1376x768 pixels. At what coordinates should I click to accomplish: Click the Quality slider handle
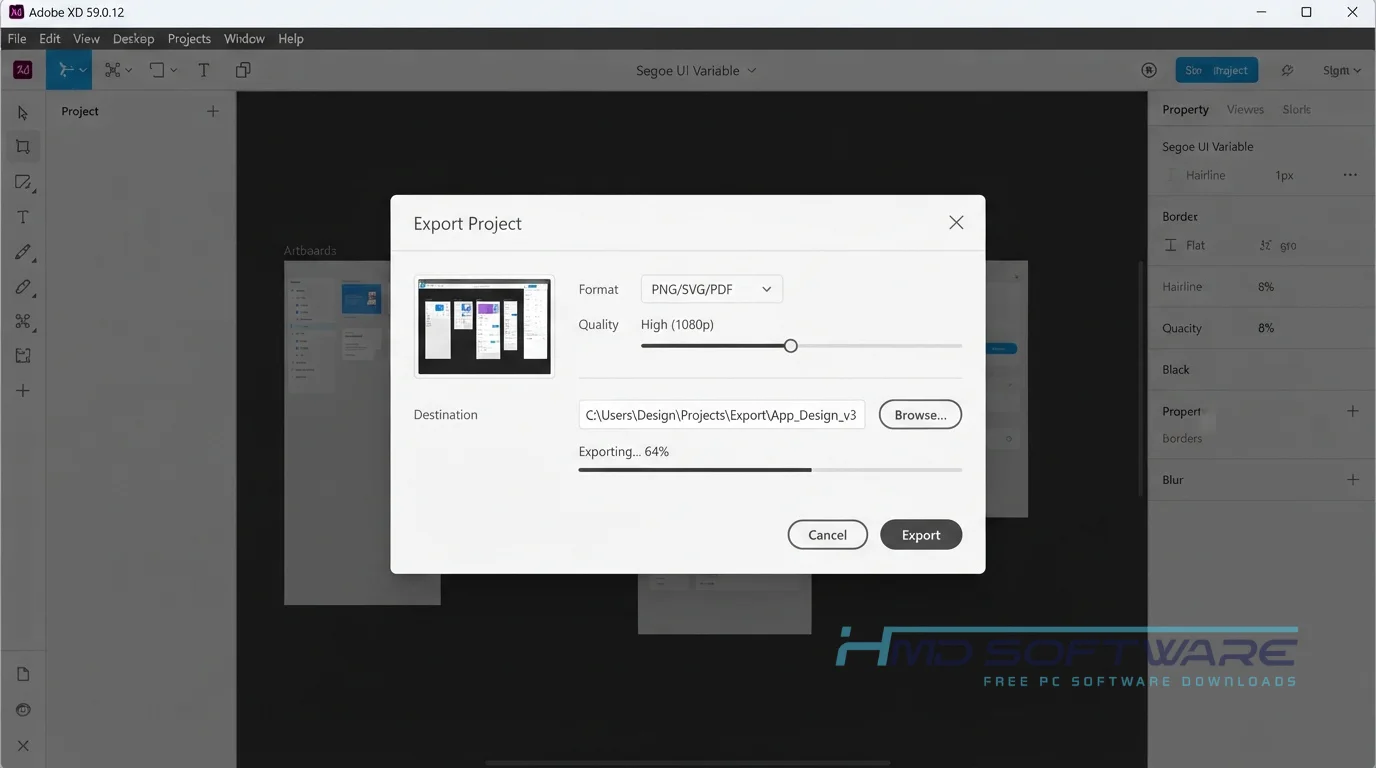(x=791, y=346)
